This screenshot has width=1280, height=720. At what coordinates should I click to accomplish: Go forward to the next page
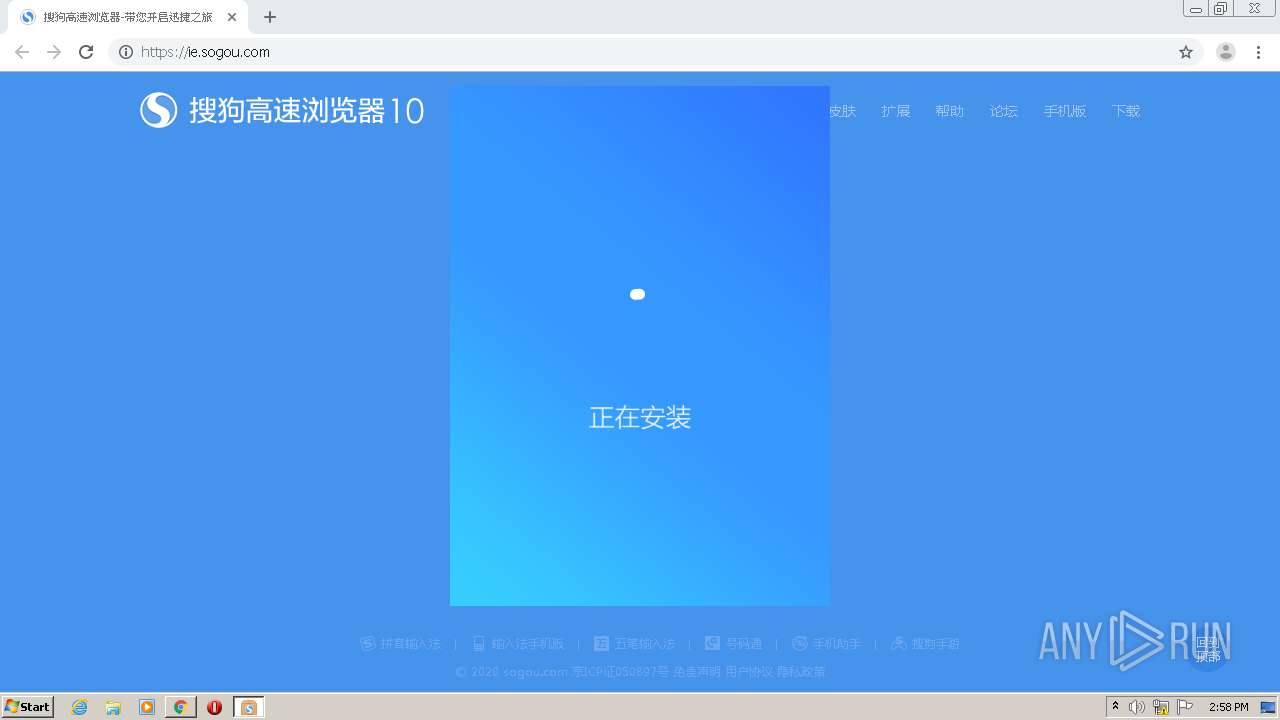54,52
